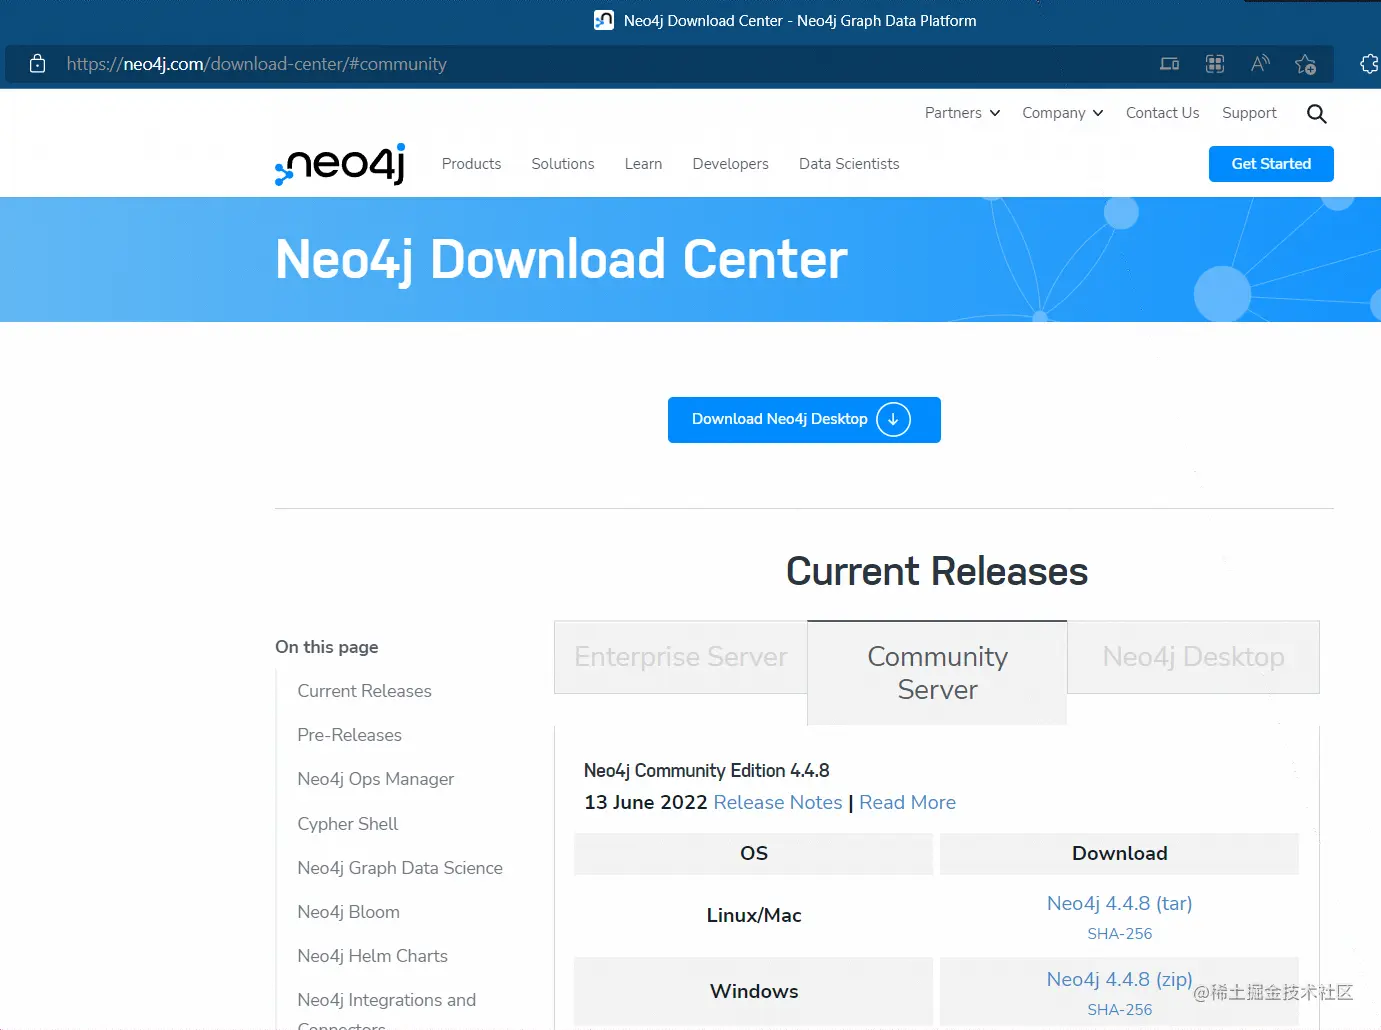Click the lock icon in address bar
This screenshot has height=1030, width=1381.
click(x=37, y=64)
